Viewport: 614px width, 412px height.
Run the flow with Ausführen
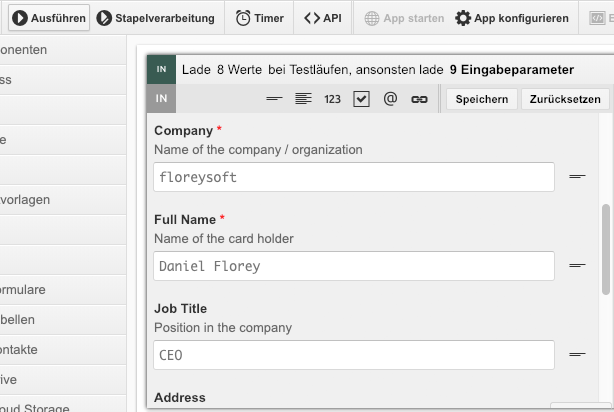point(49,18)
